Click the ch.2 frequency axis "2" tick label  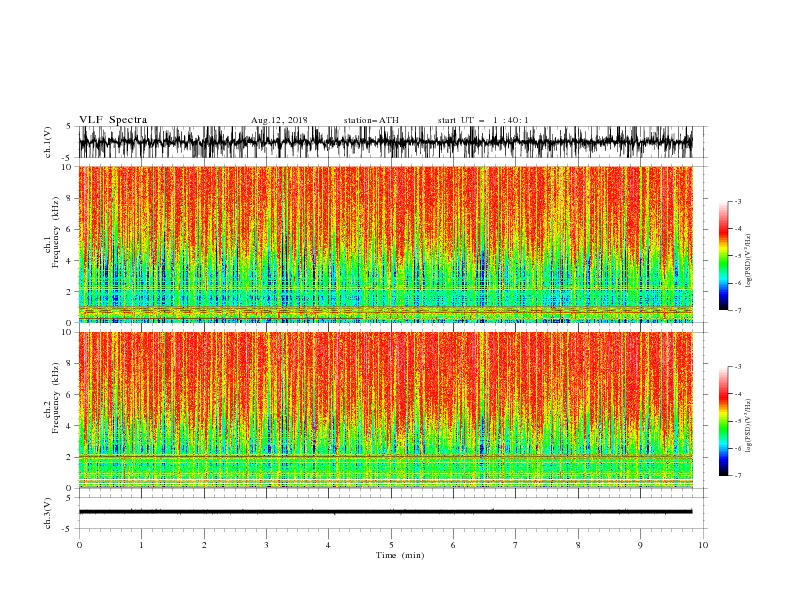coord(70,457)
